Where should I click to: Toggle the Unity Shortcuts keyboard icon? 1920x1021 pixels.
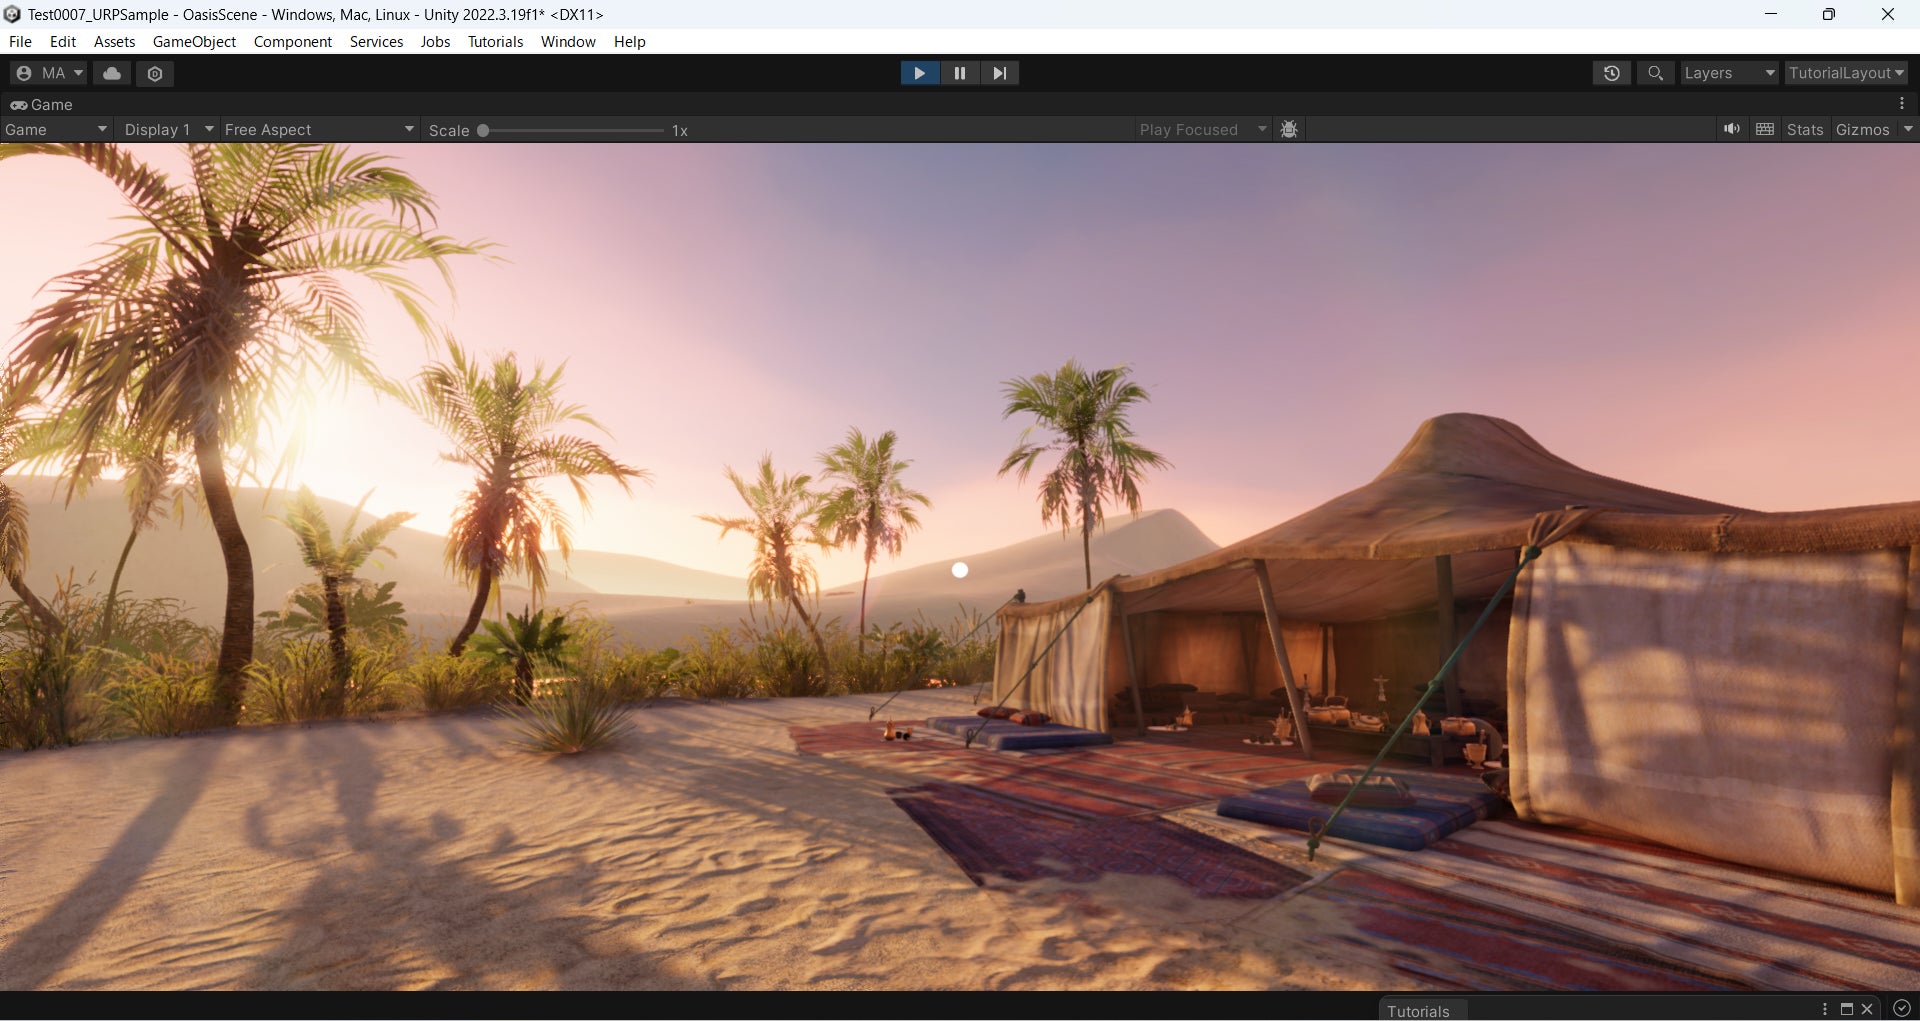(x=1765, y=129)
